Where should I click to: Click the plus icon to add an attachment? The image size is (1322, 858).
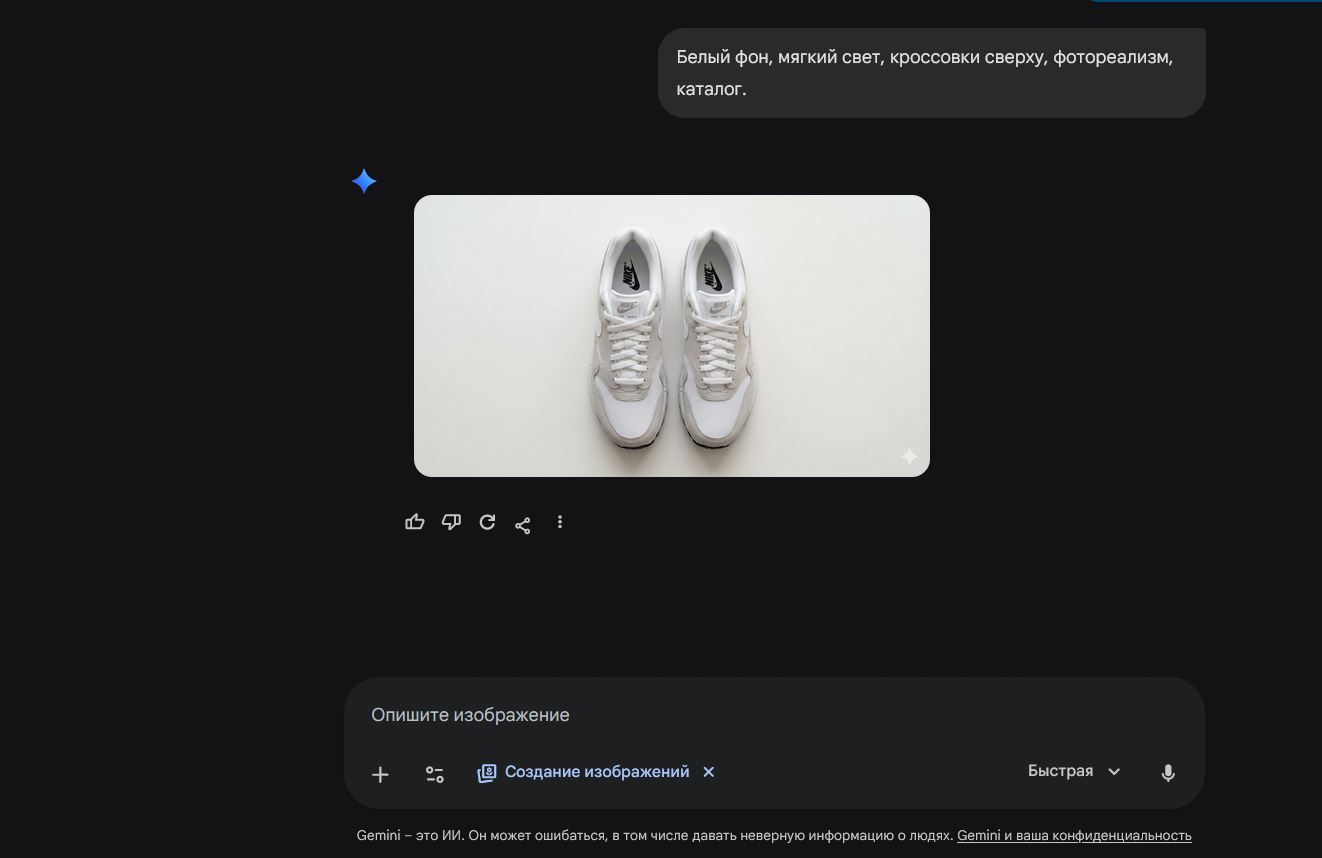pyautogui.click(x=380, y=773)
